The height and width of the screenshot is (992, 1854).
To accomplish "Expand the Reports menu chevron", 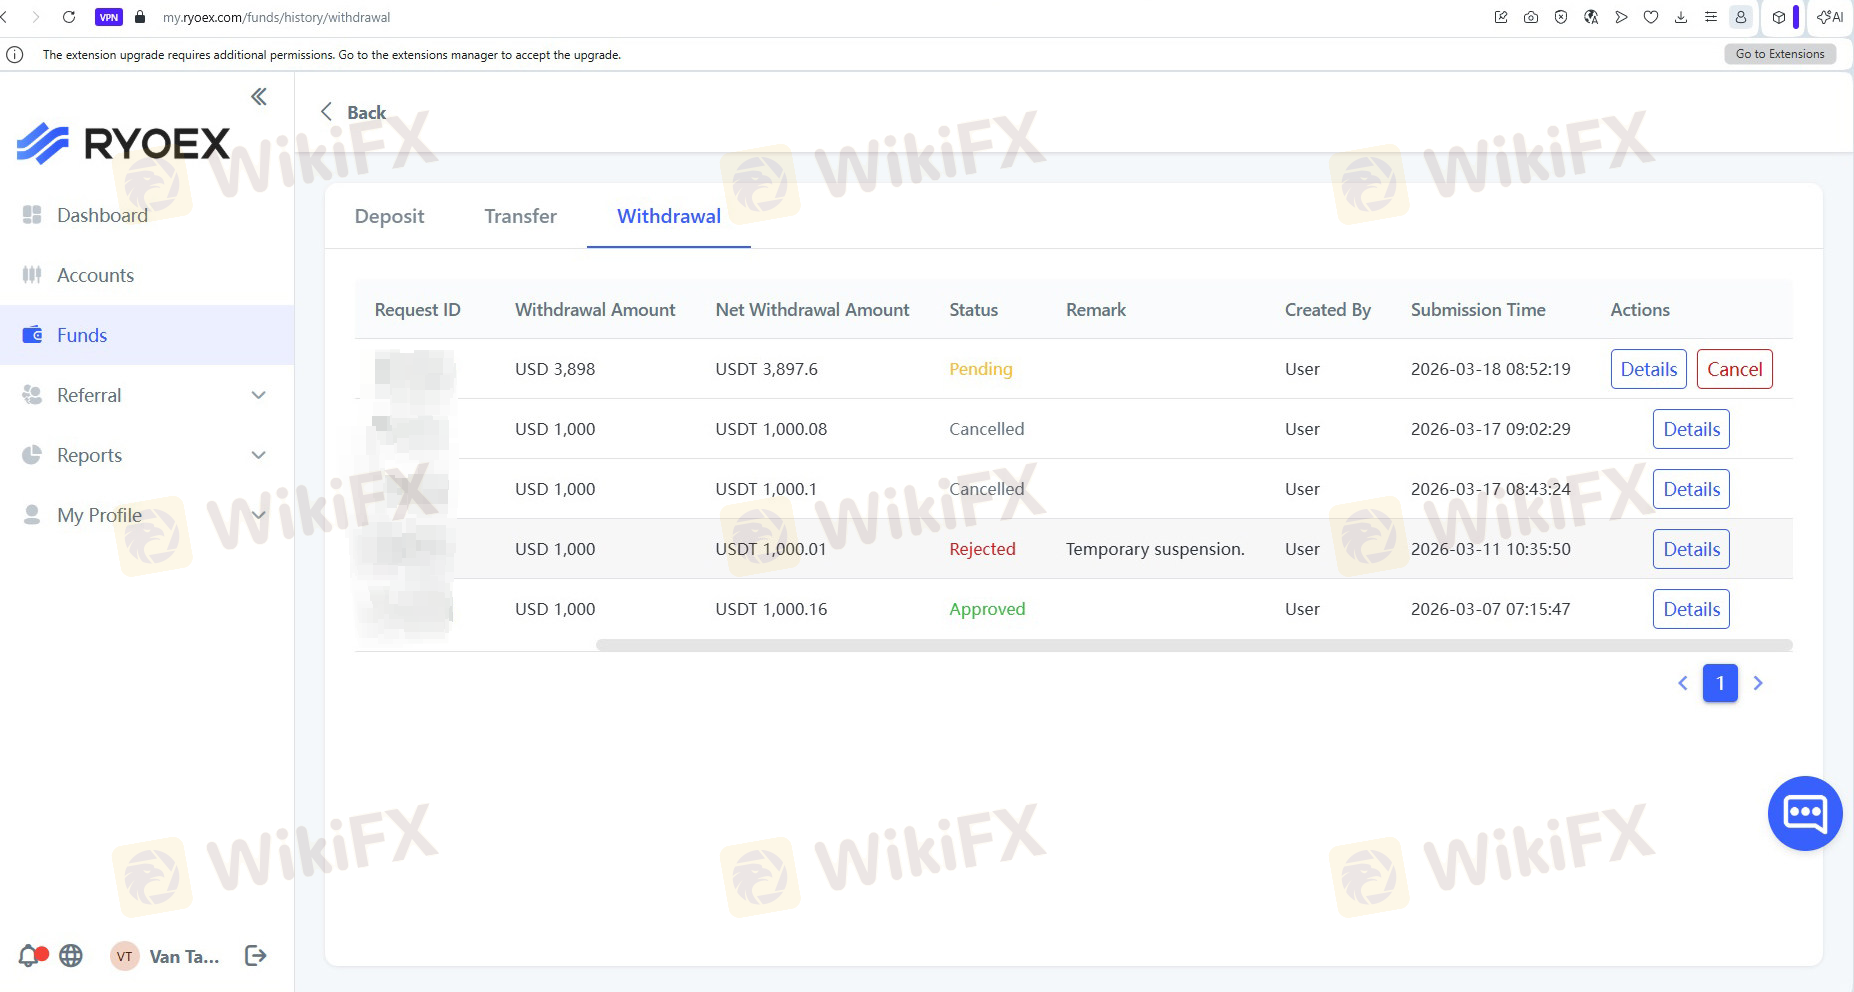I will pyautogui.click(x=258, y=455).
